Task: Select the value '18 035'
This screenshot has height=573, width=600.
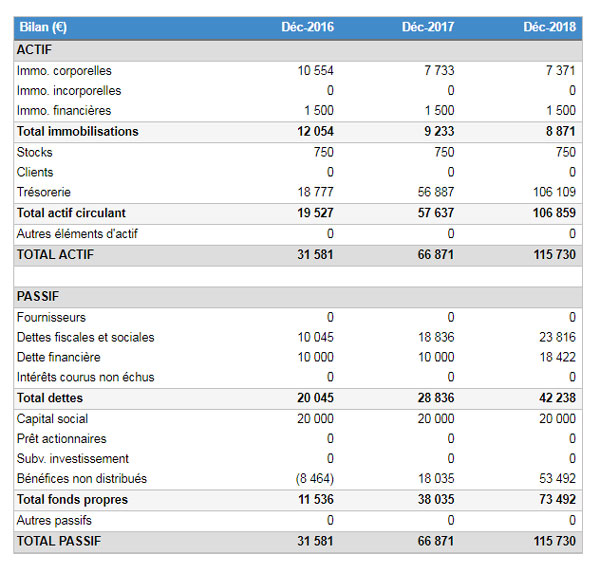Action: 436,478
